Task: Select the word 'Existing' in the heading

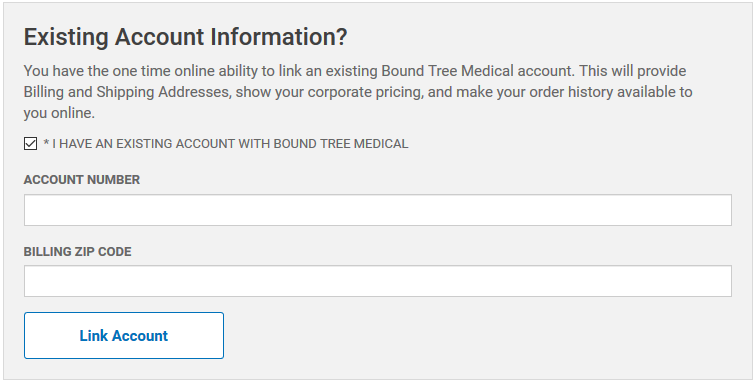Action: coord(66,37)
